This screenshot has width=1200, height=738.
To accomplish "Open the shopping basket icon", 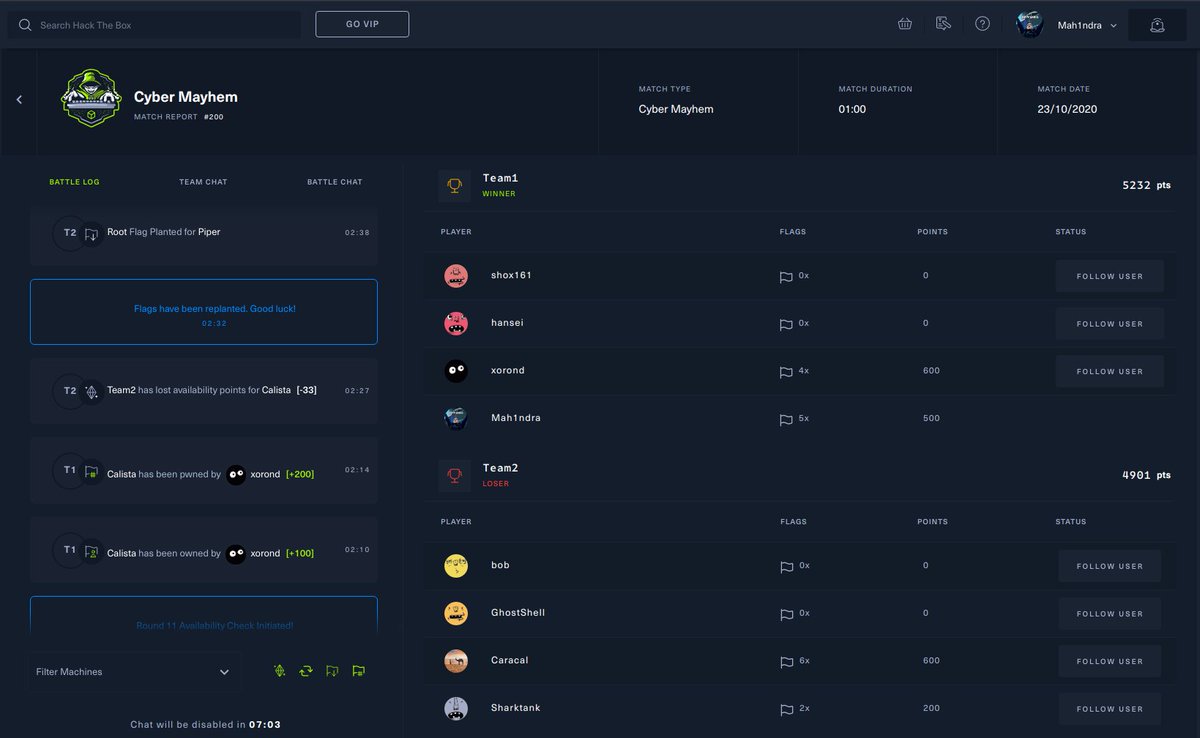I will (x=905, y=24).
